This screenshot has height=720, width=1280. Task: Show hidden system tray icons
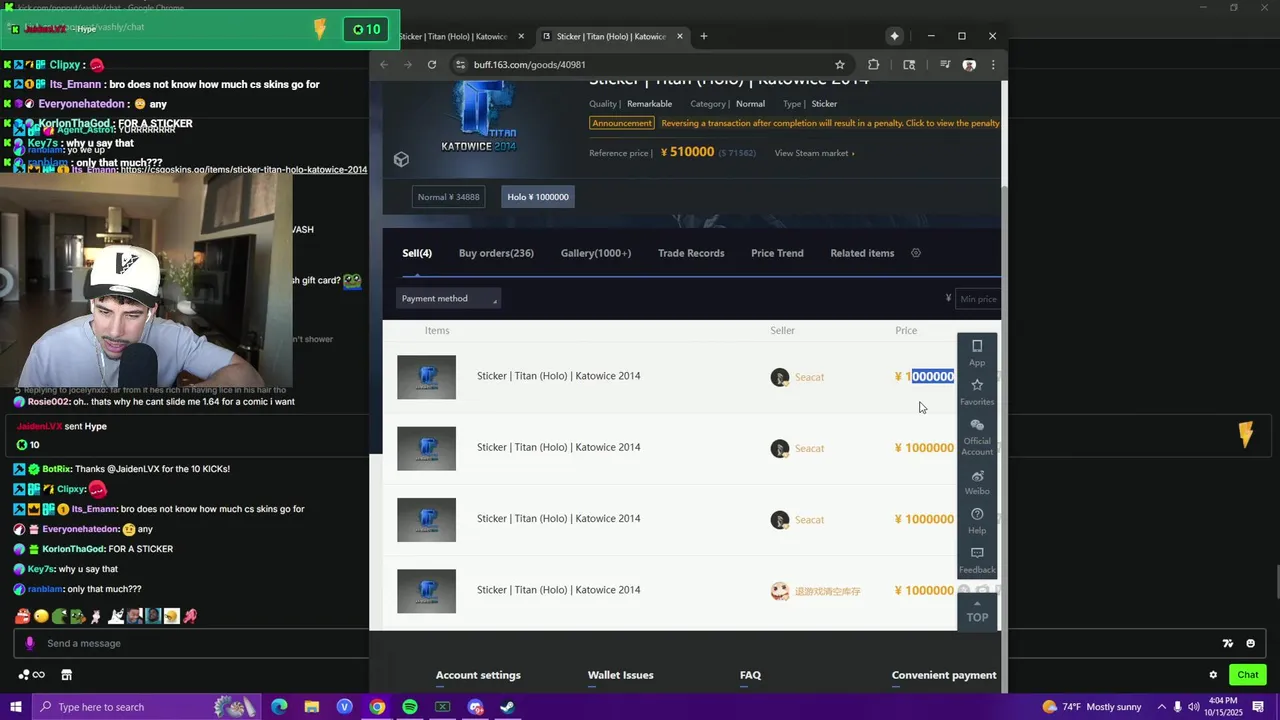1161,707
